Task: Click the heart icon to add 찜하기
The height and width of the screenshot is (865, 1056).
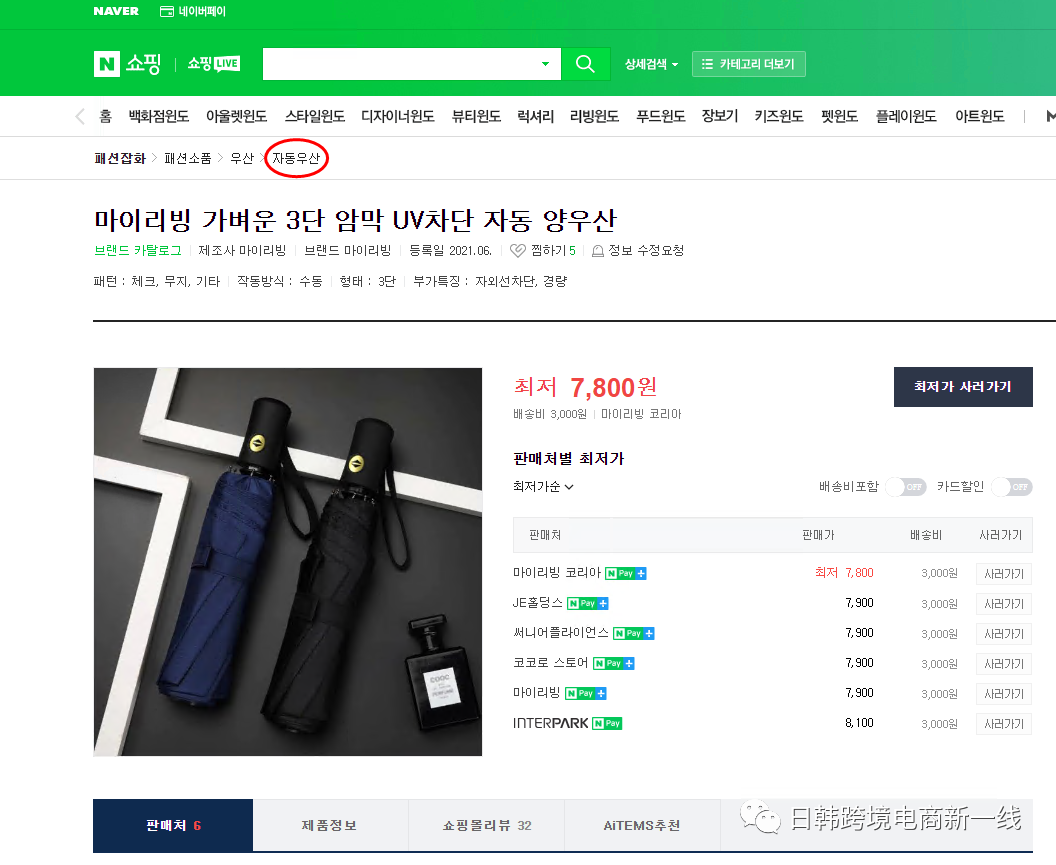Action: coord(516,251)
